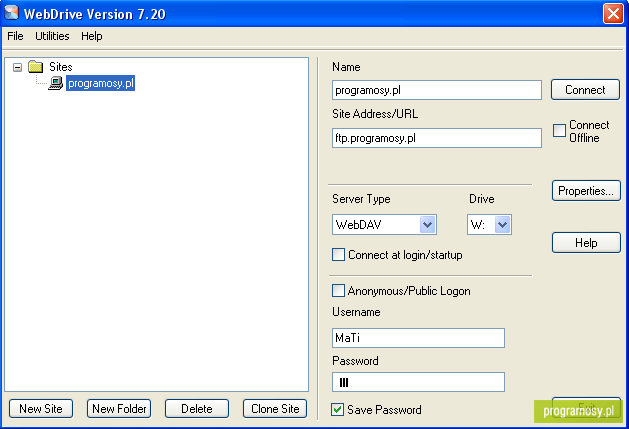Click the WebDrive app icon in title bar
629x429 pixels.
coord(12,13)
